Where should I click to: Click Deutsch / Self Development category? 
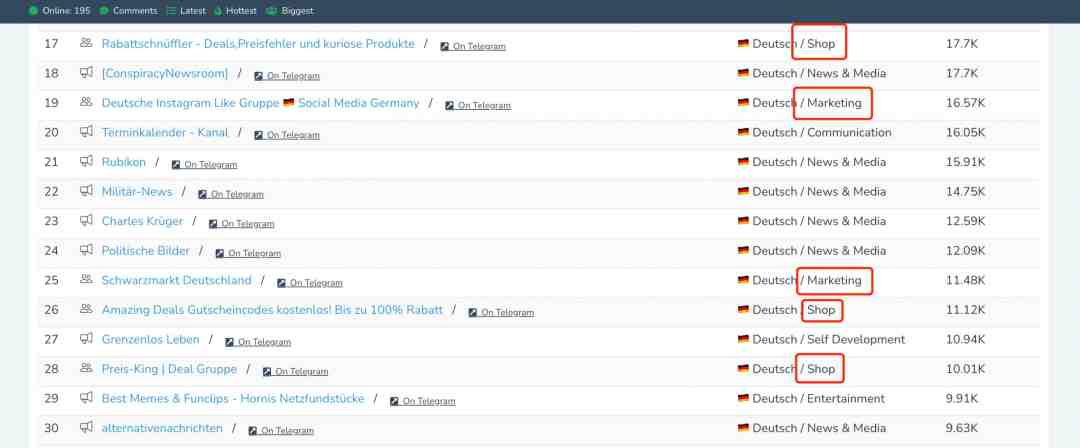[x=821, y=340]
